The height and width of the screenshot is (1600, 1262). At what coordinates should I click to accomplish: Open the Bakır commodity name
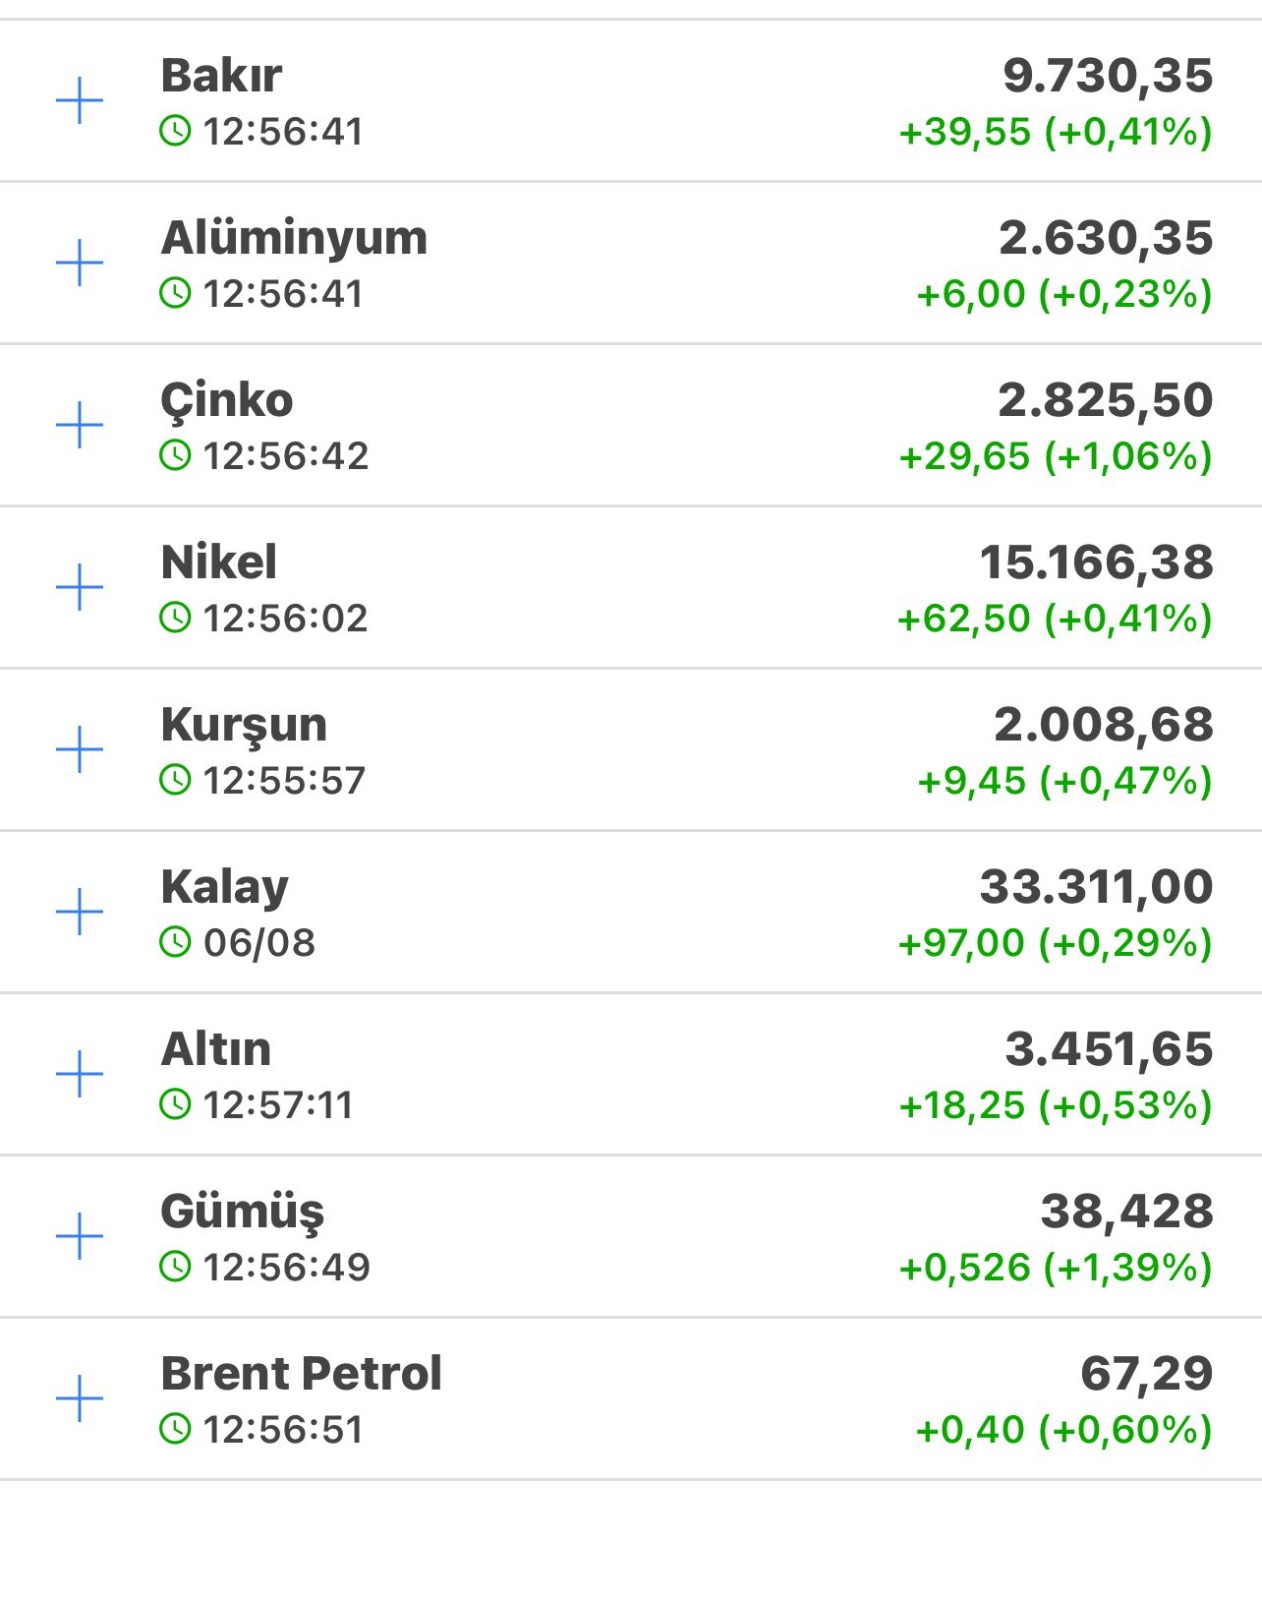pos(221,75)
